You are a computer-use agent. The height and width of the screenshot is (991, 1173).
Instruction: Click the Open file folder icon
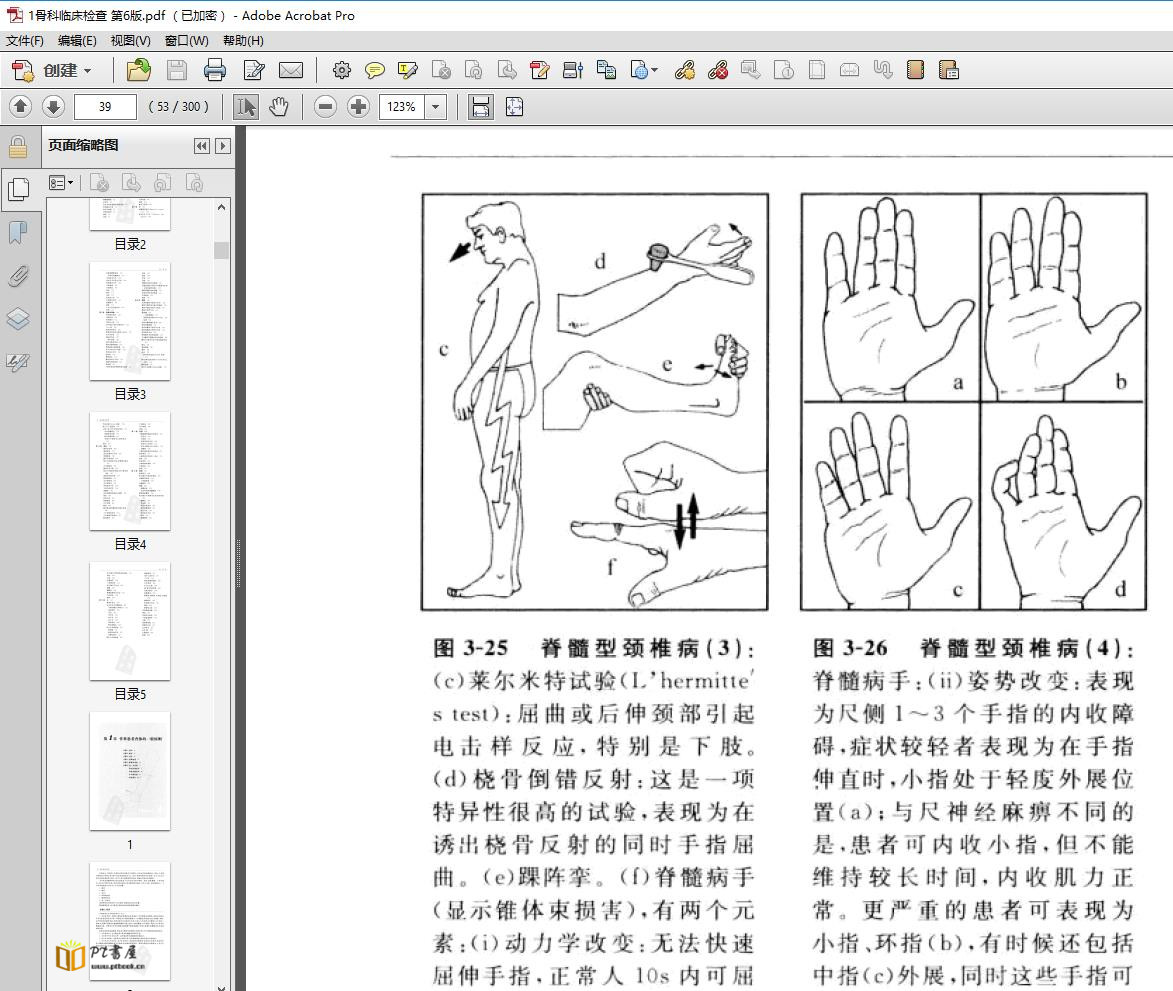point(138,70)
